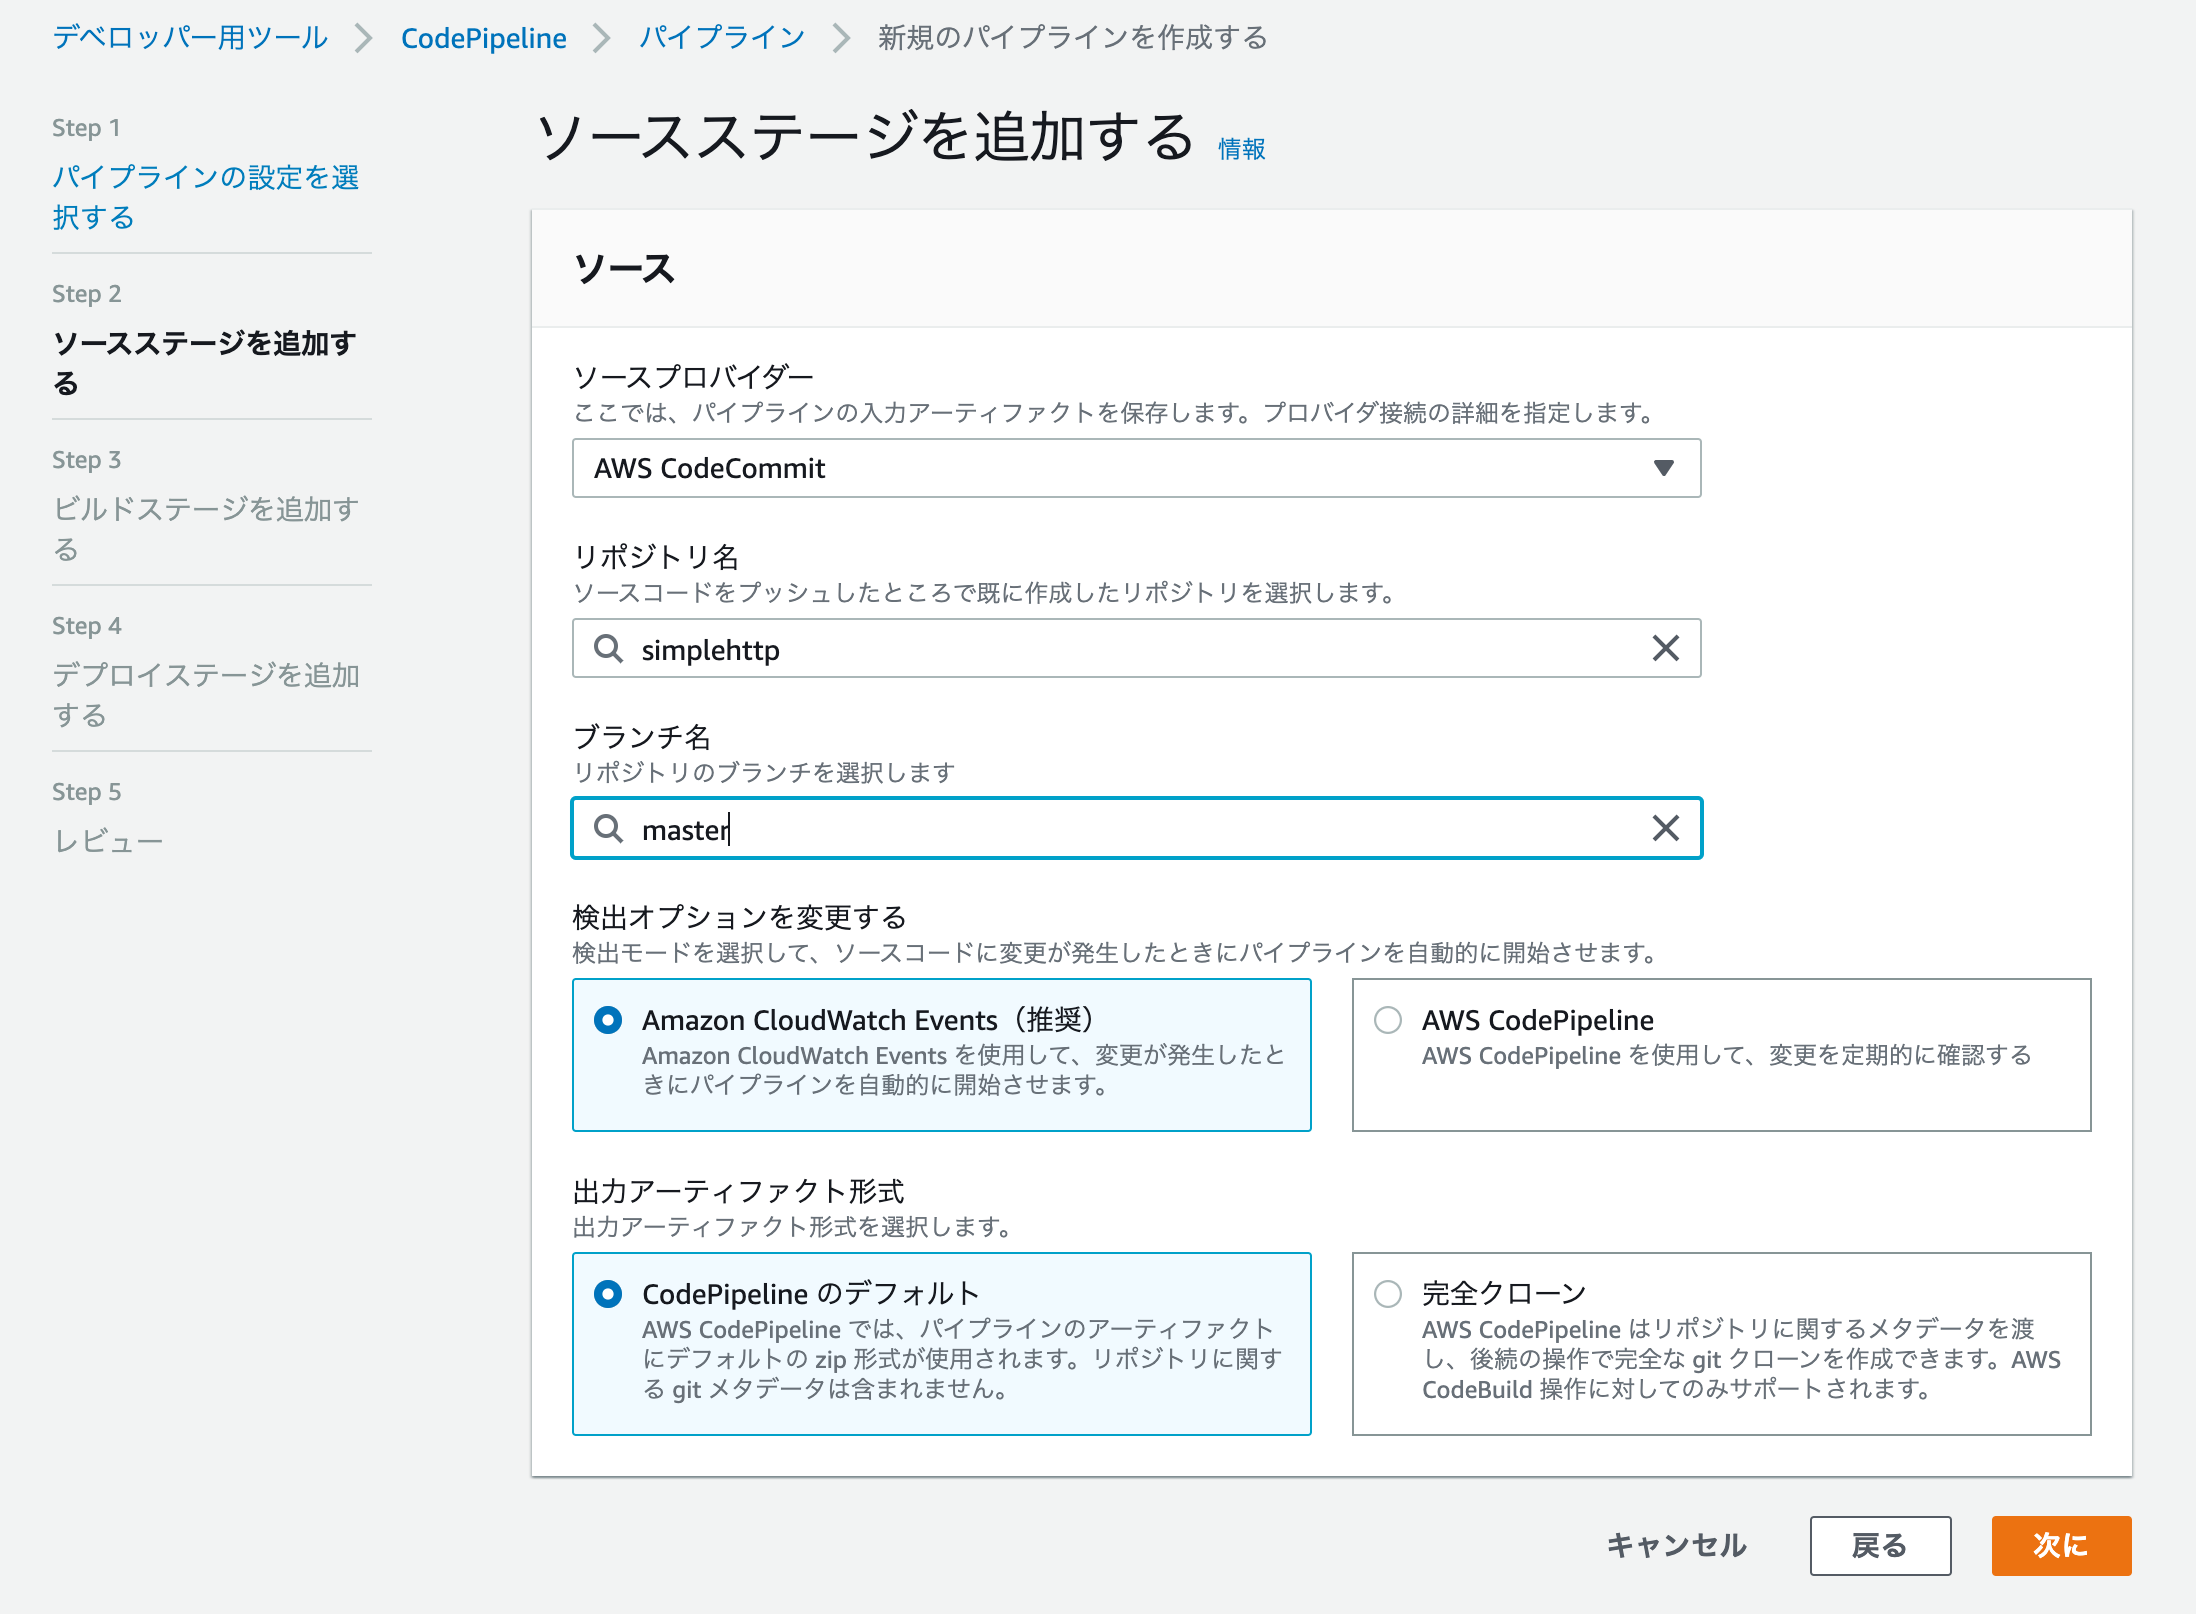2196x1614 pixels.
Task: Click the 次に button
Action: [x=2061, y=1545]
